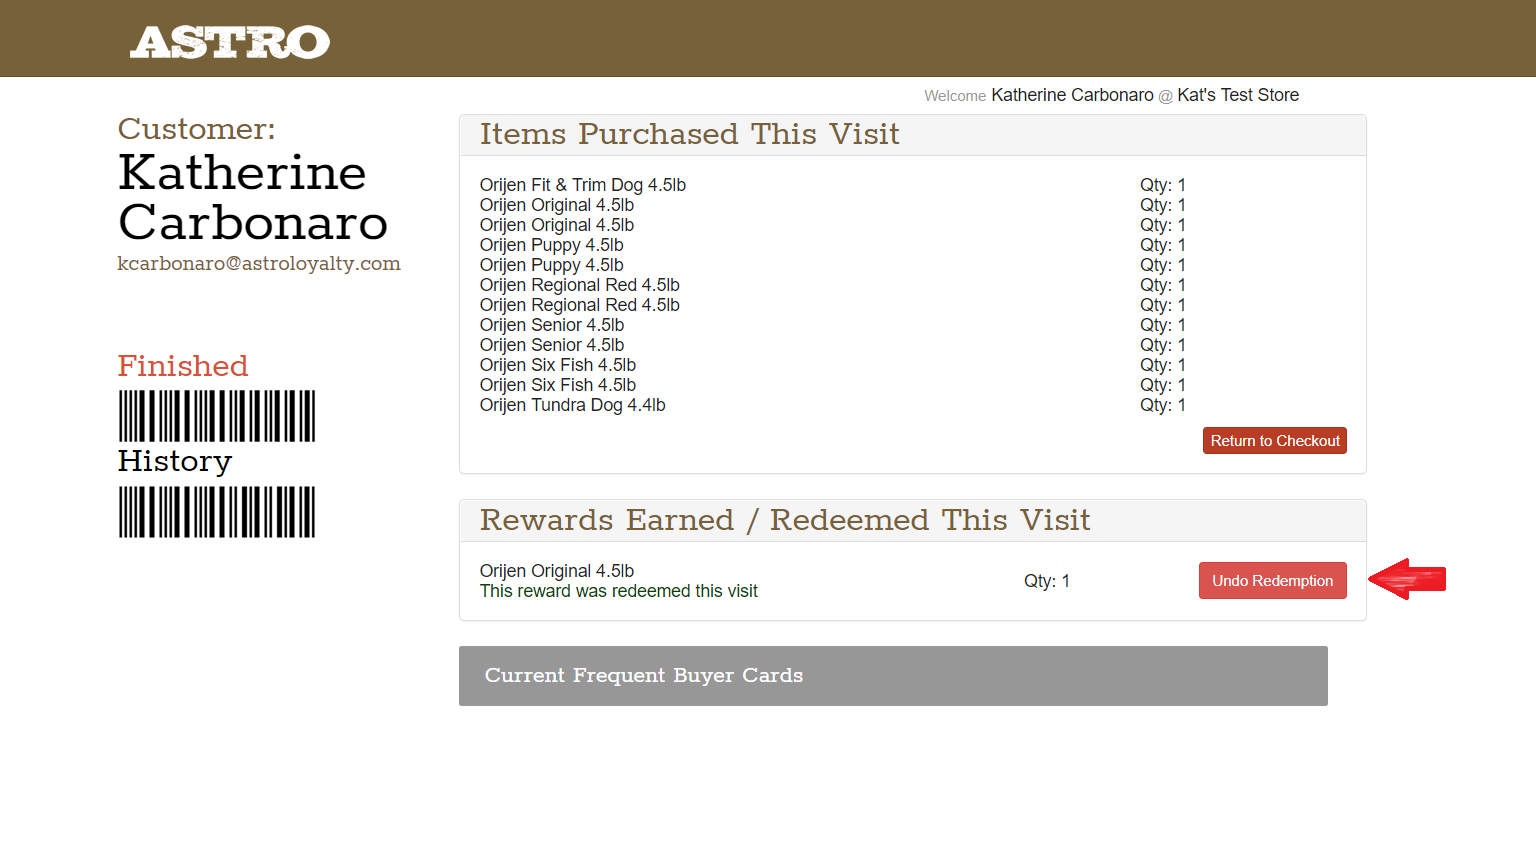
Task: Click the ASTRO logo in header
Action: 230,42
